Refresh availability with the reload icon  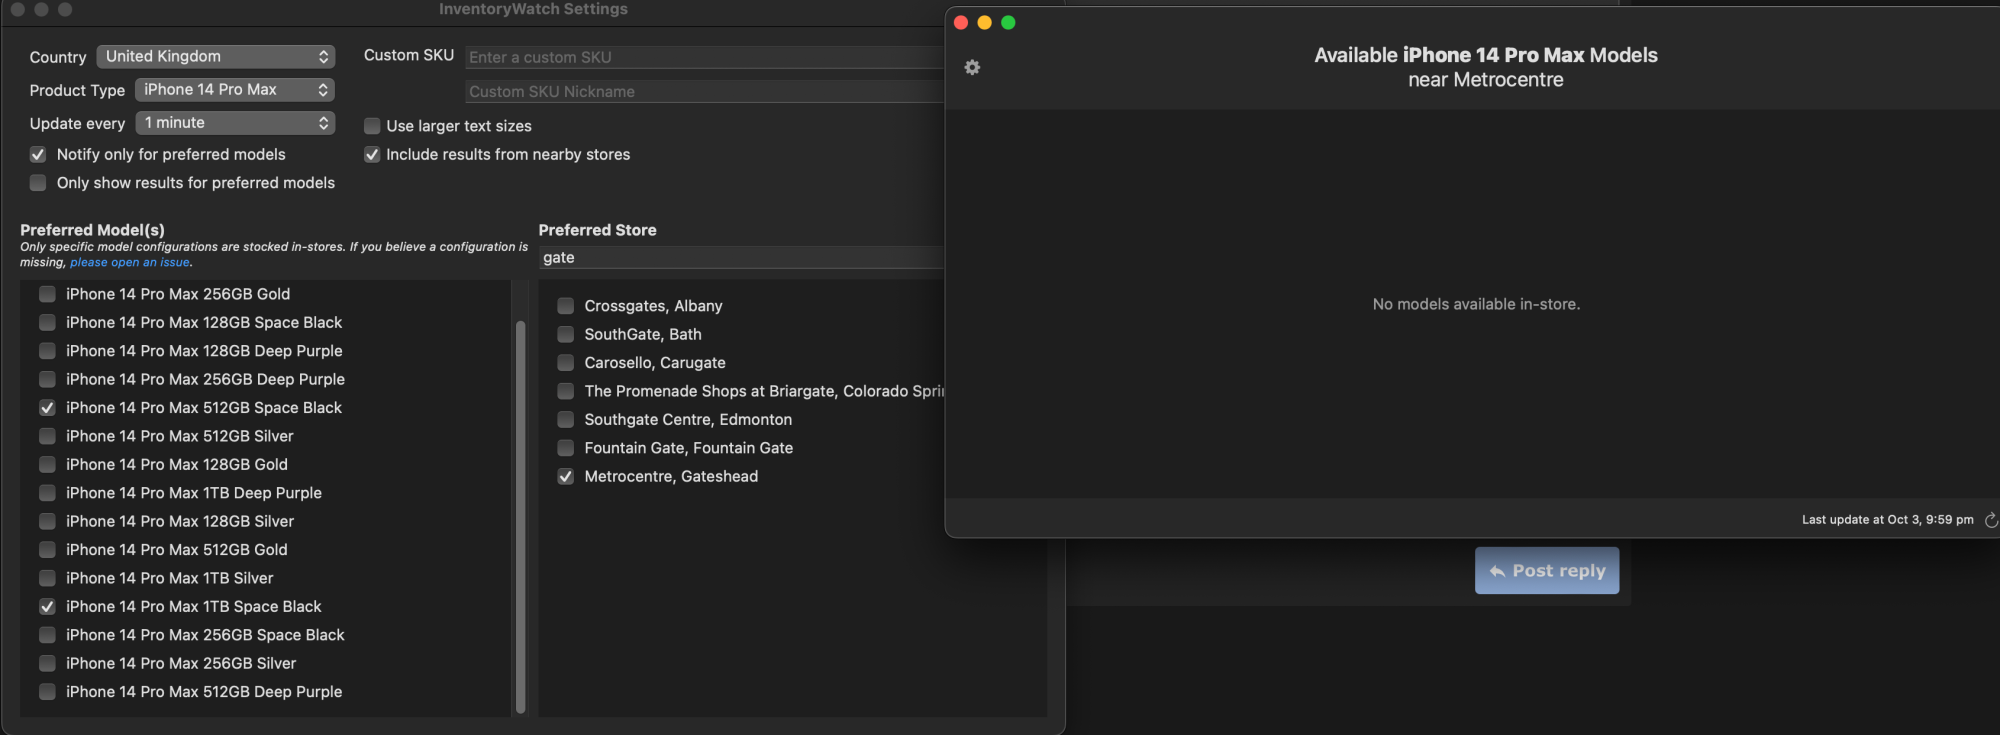tap(1991, 520)
